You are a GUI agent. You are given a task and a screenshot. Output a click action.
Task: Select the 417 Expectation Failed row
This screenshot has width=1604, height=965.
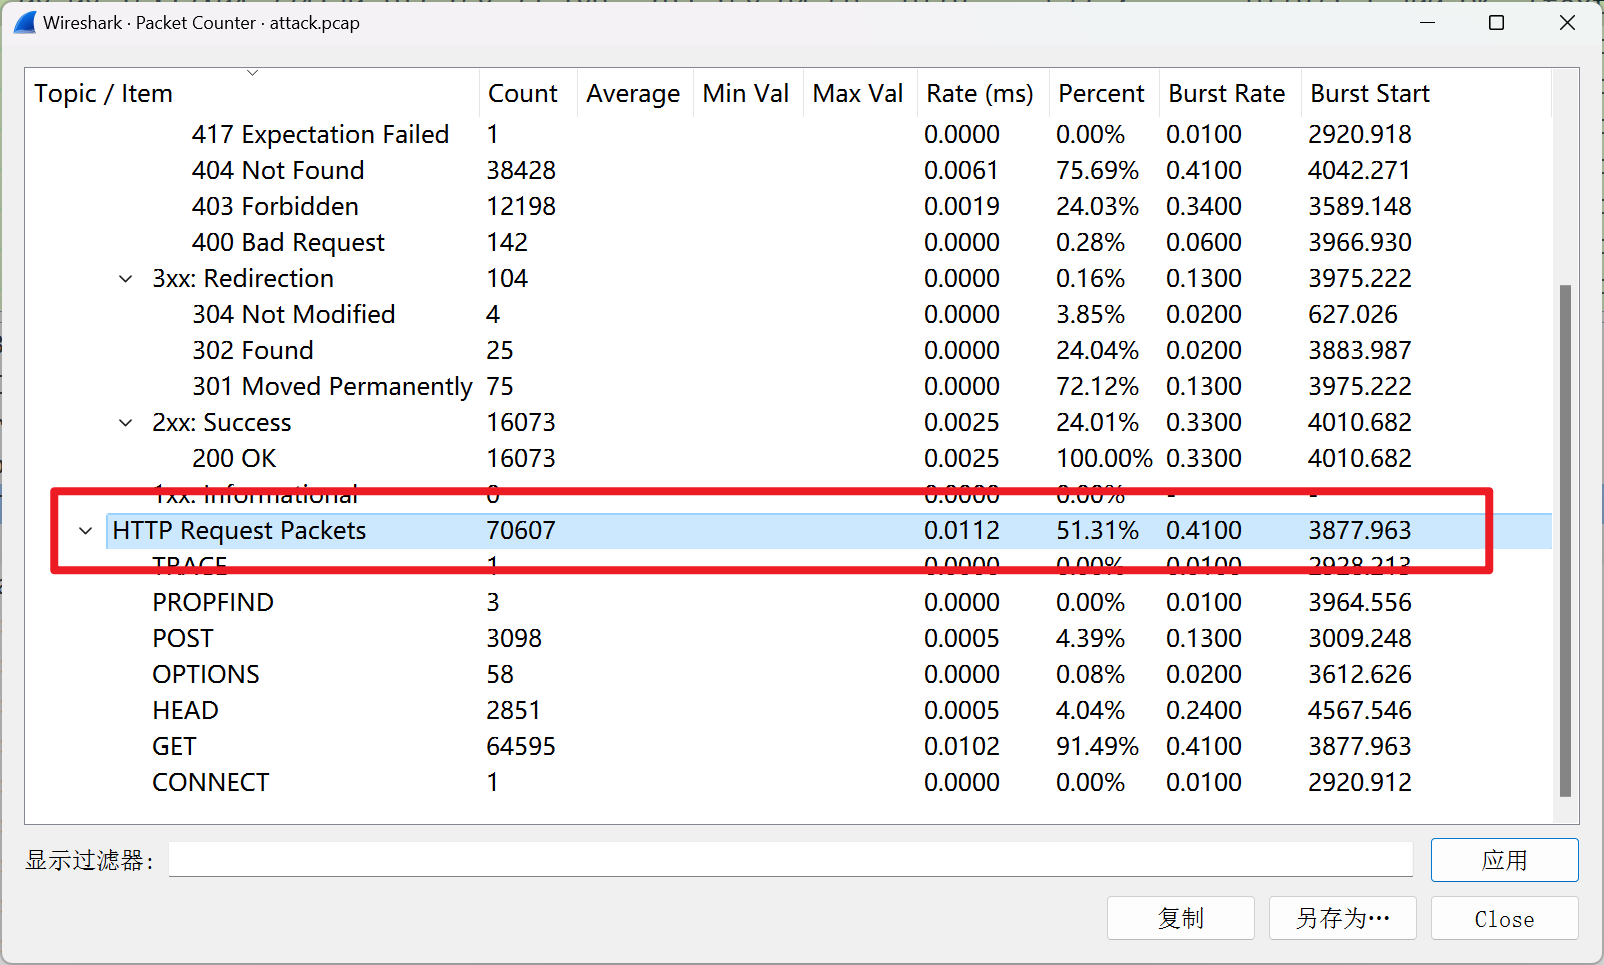pyautogui.click(x=788, y=135)
